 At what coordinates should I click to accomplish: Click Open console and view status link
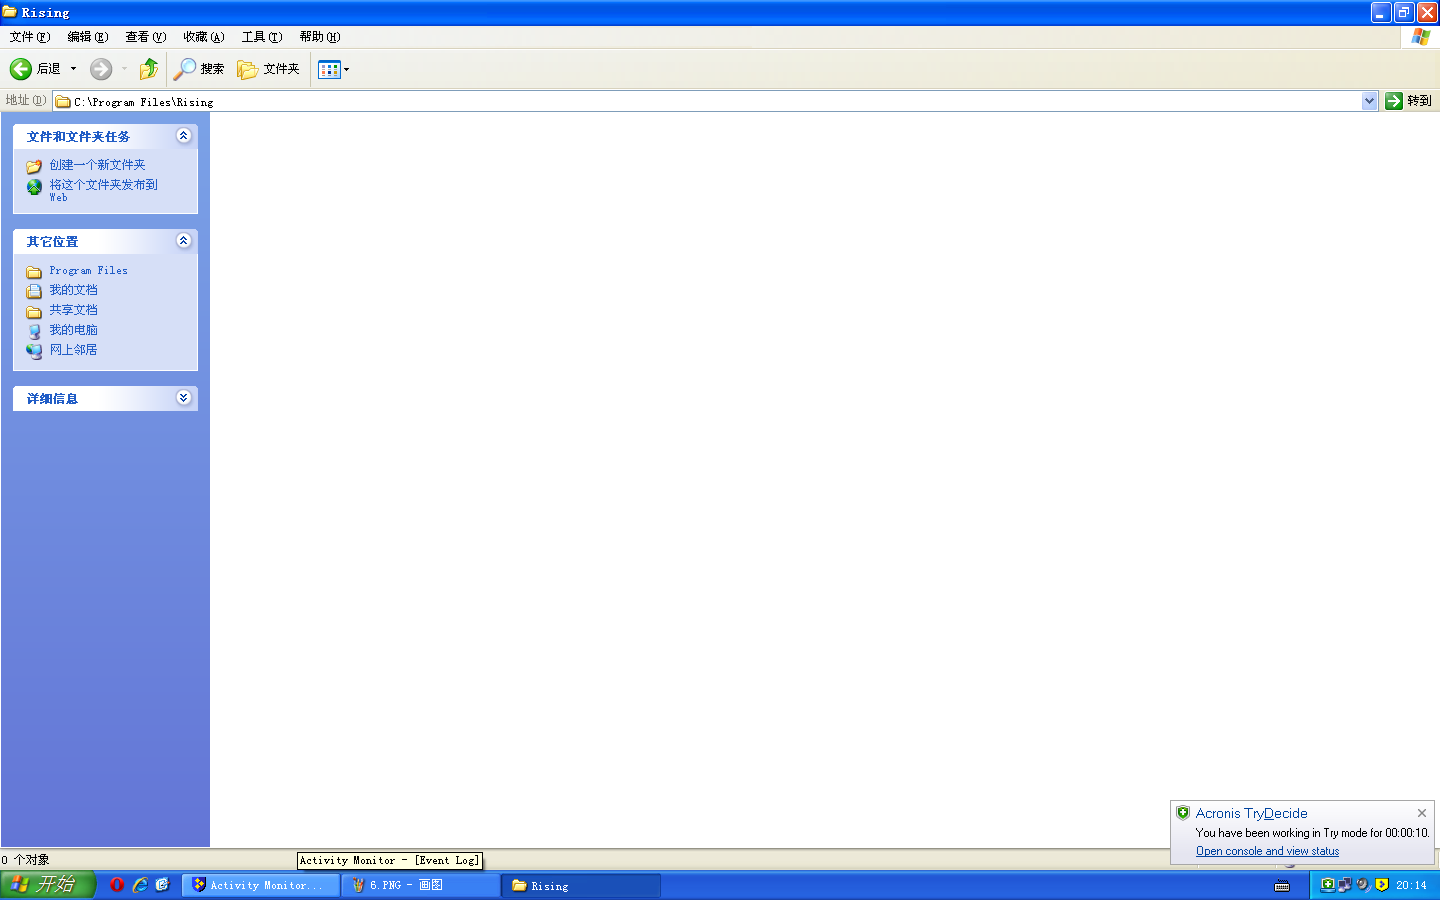(x=1268, y=851)
